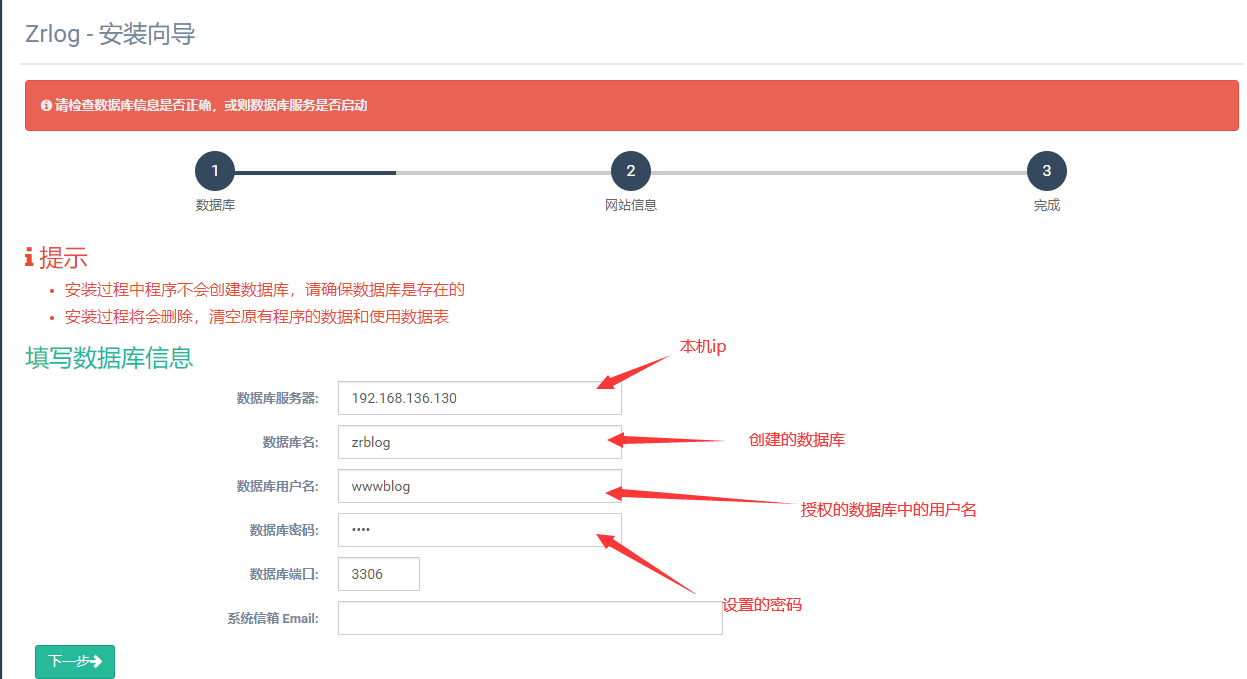Click the Zrlog - 安装向导 title
Image resolution: width=1247 pixels, height=679 pixels.
pyautogui.click(x=110, y=33)
